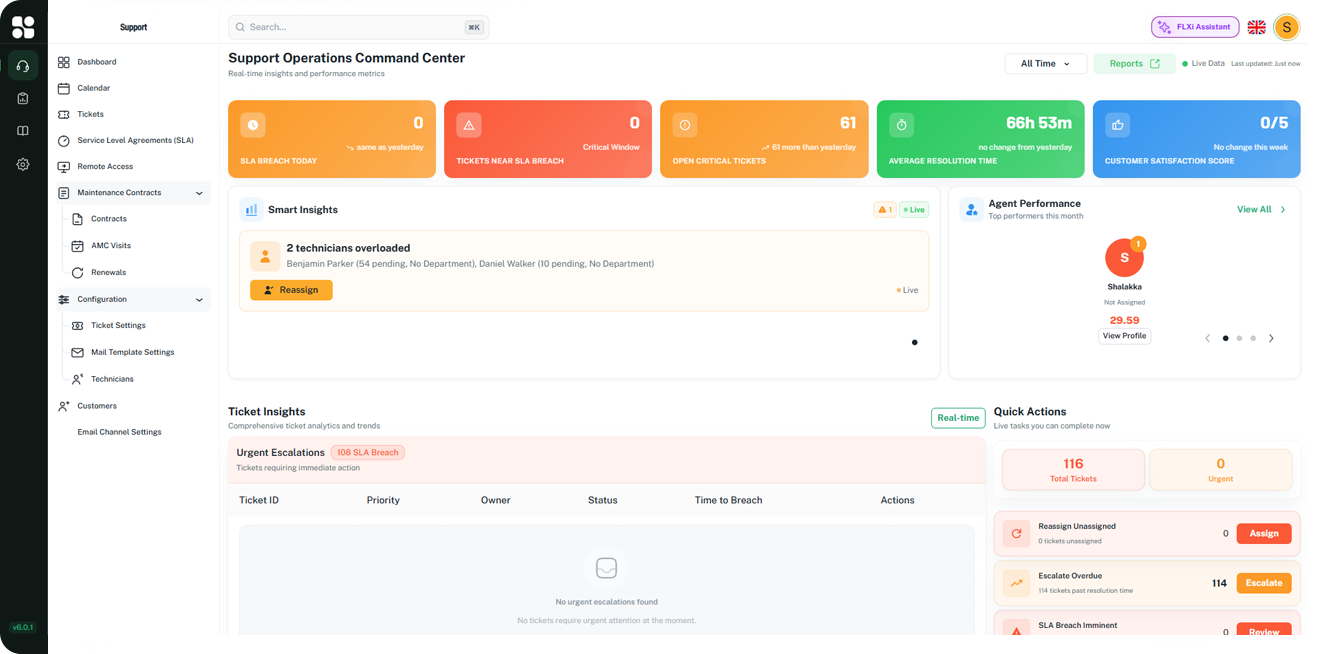Viewport: 1319px width, 654px height.
Task: Open the user avatar labeled S
Action: (x=1287, y=27)
